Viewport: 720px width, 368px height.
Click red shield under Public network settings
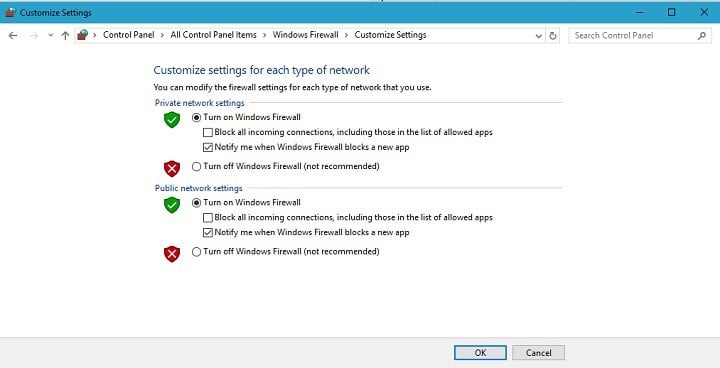tap(172, 254)
